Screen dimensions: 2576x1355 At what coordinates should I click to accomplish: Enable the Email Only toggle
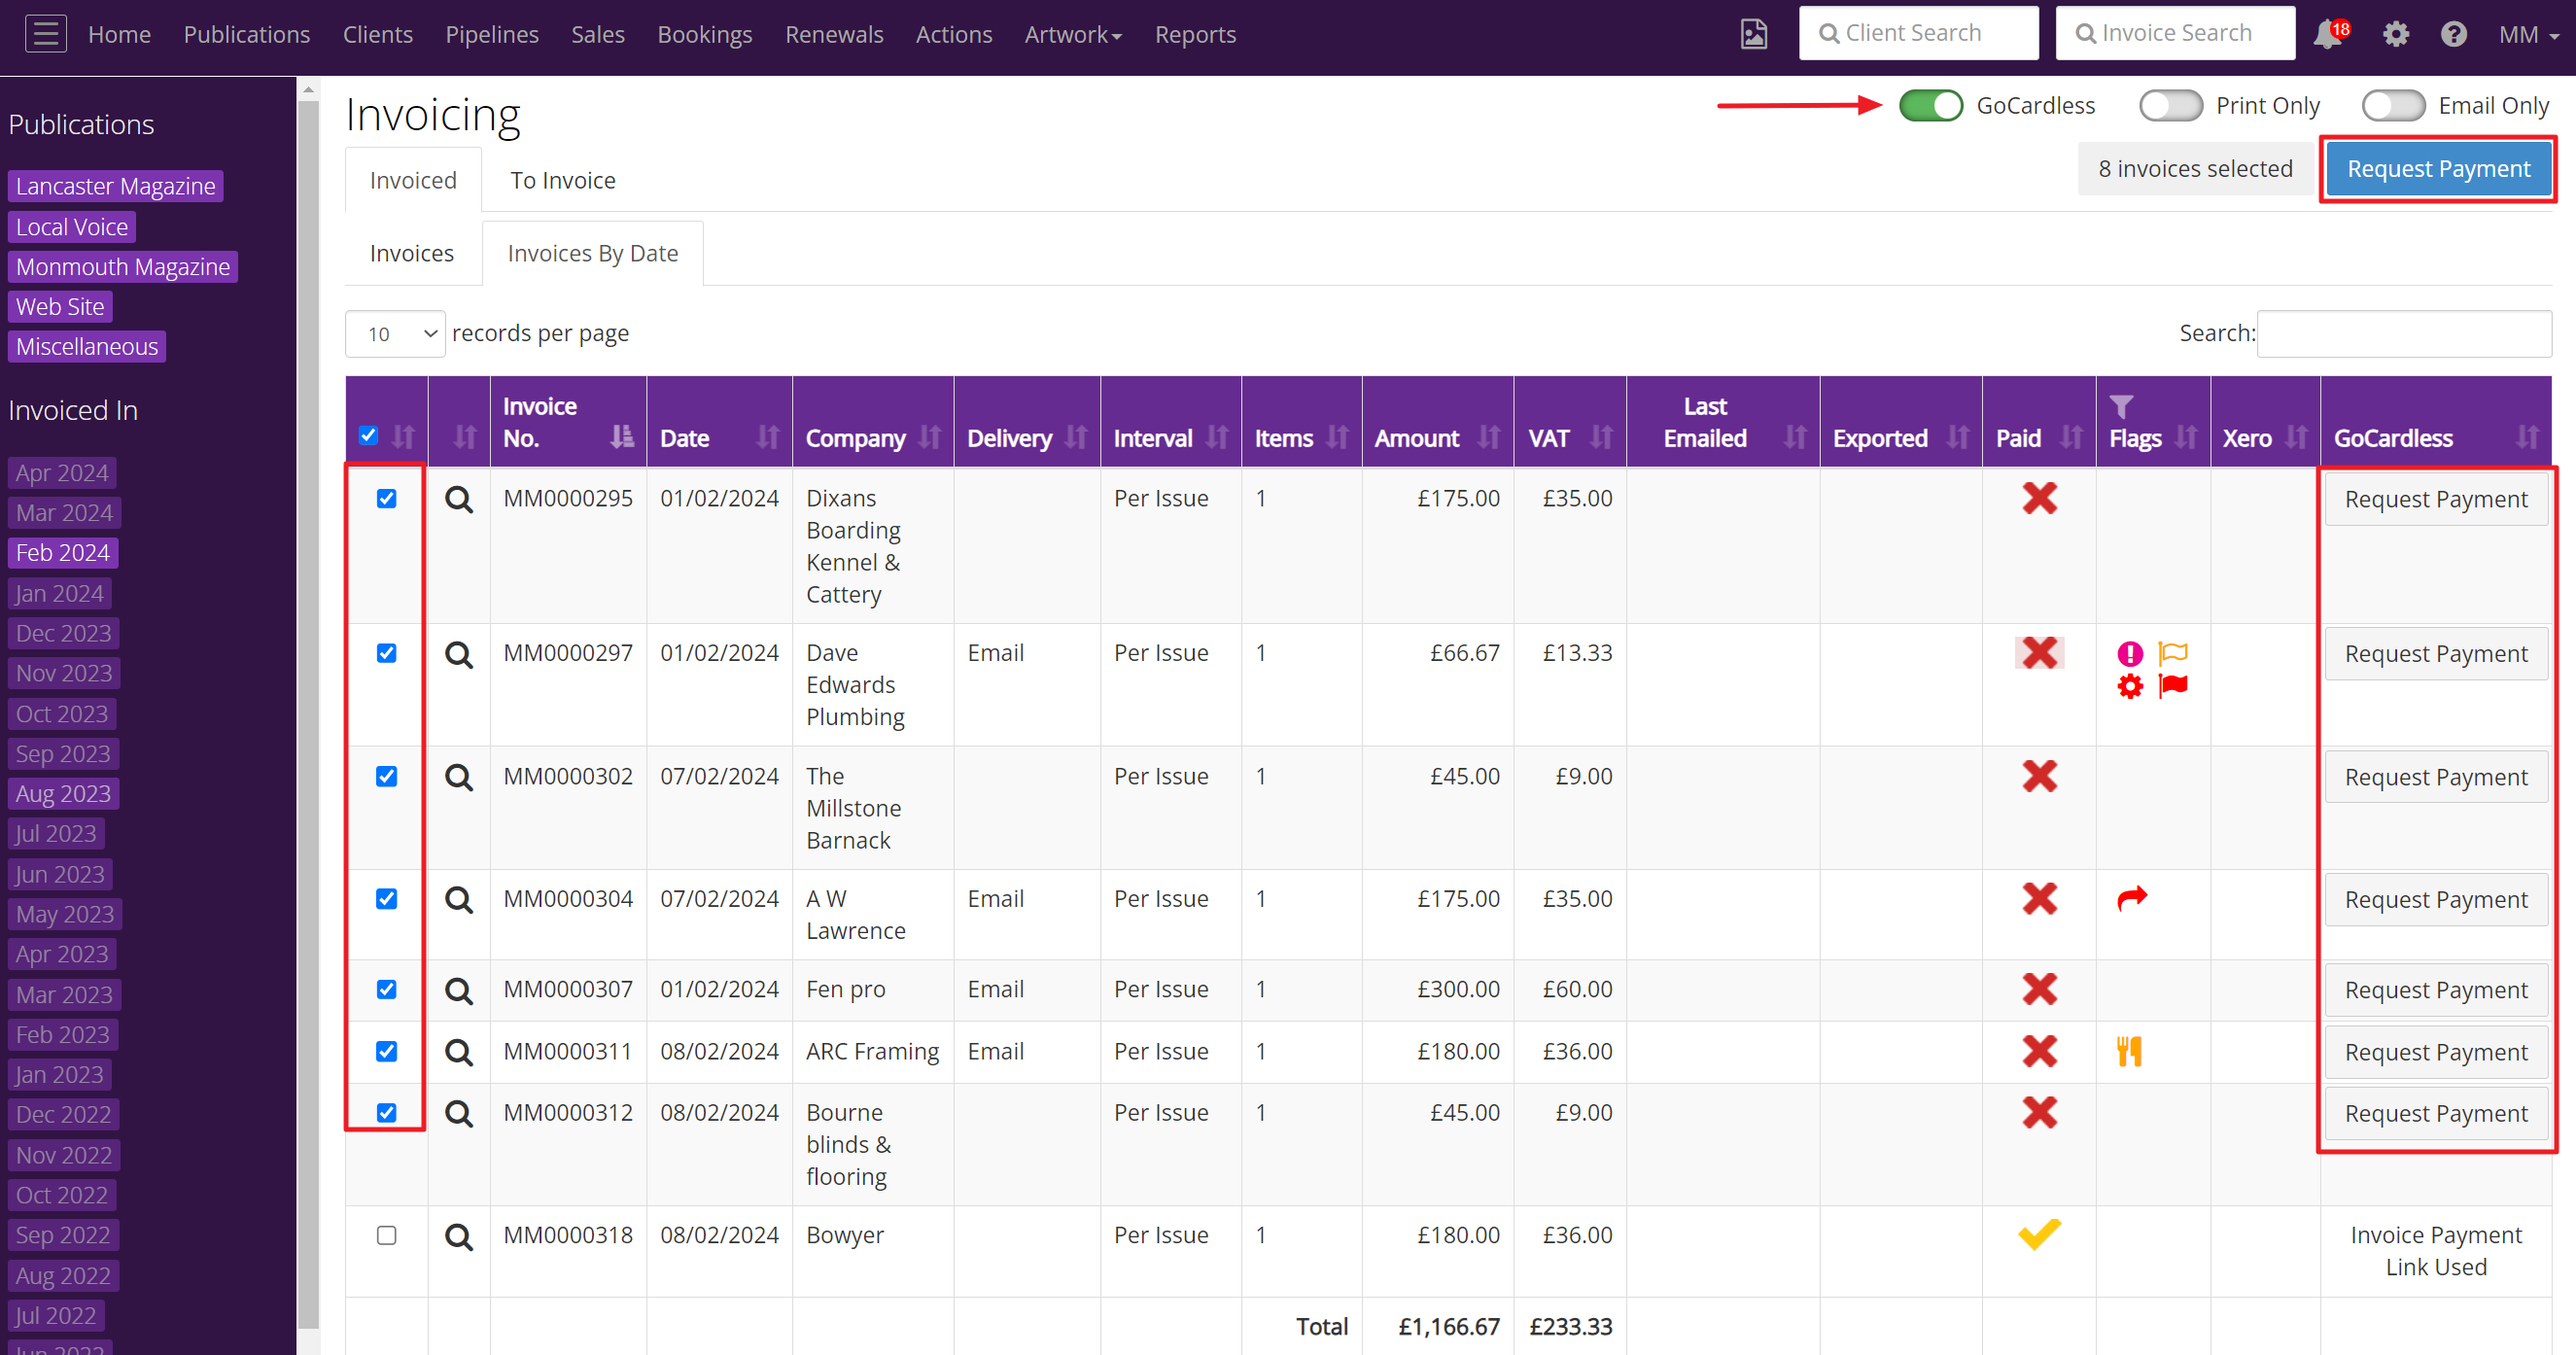[2393, 106]
